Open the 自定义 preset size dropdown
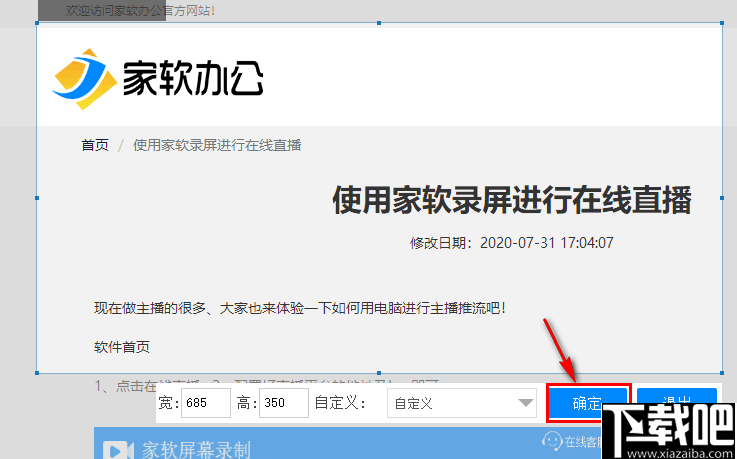The height and width of the screenshot is (459, 737). (x=462, y=403)
